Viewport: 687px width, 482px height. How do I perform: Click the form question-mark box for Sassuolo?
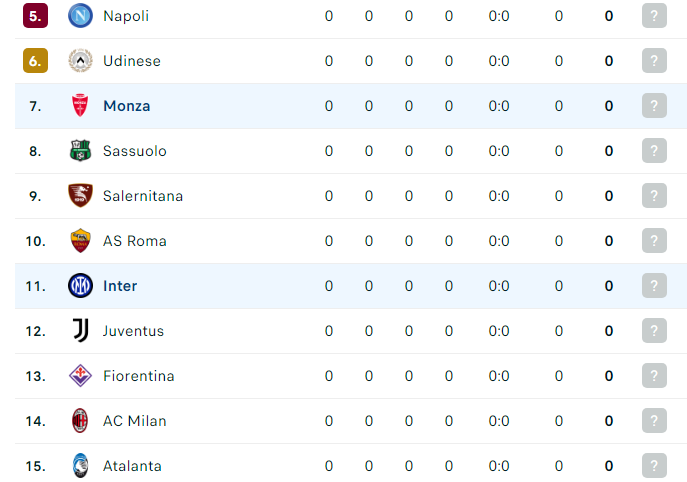654,151
